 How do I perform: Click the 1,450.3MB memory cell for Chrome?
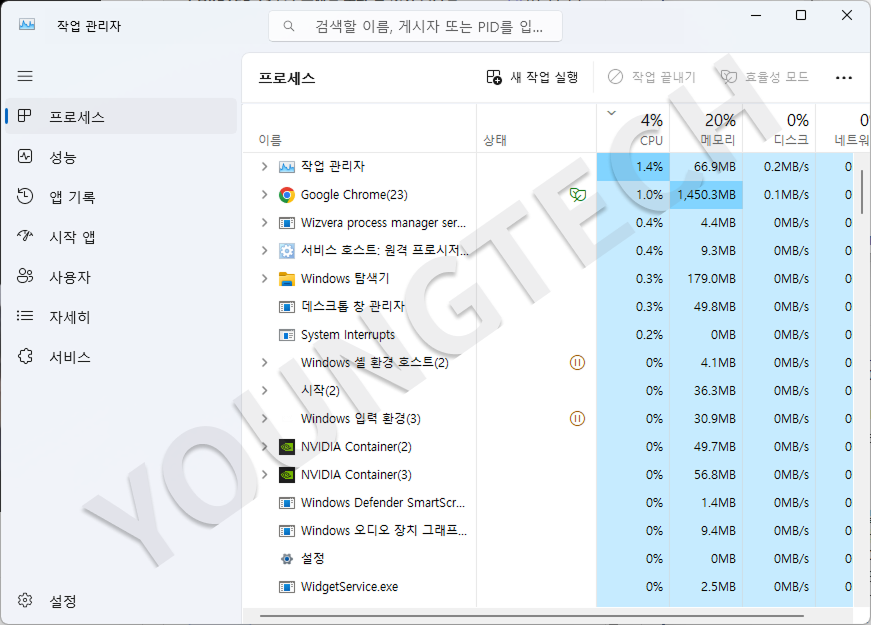tap(707, 195)
